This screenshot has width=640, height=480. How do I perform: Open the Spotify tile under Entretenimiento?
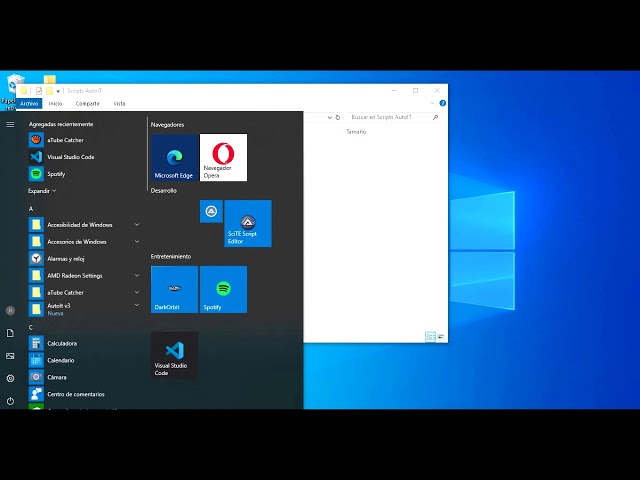(x=223, y=289)
